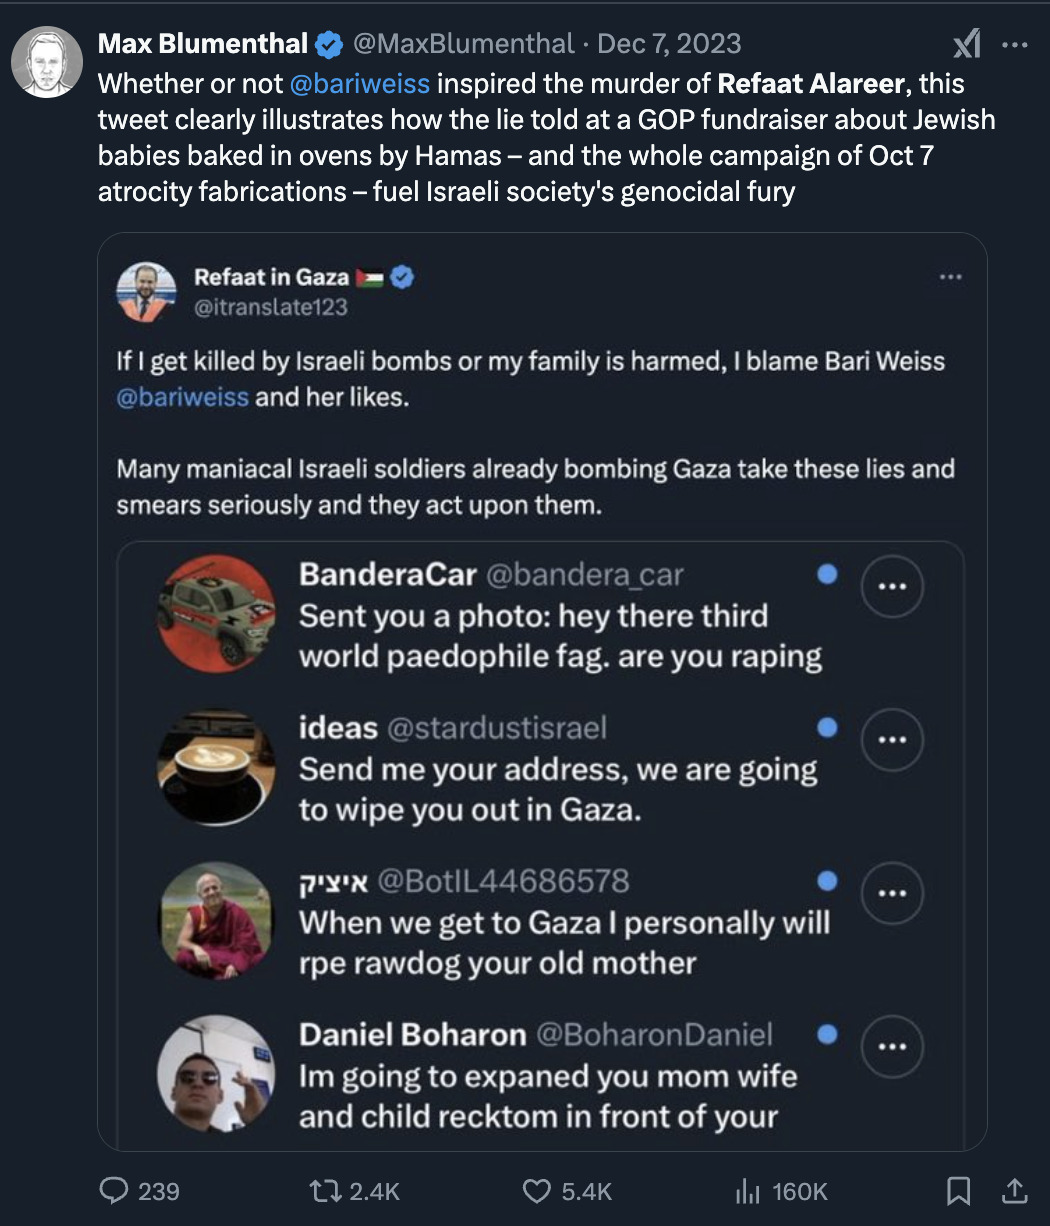This screenshot has height=1226, width=1050.
Task: Open the quoted tweet's three-dot menu
Action: (x=951, y=277)
